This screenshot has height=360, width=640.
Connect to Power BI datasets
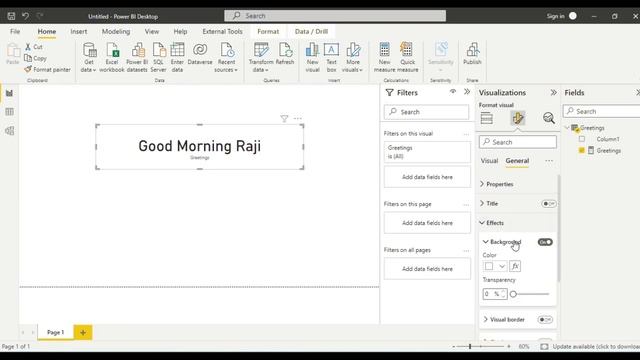point(137,58)
